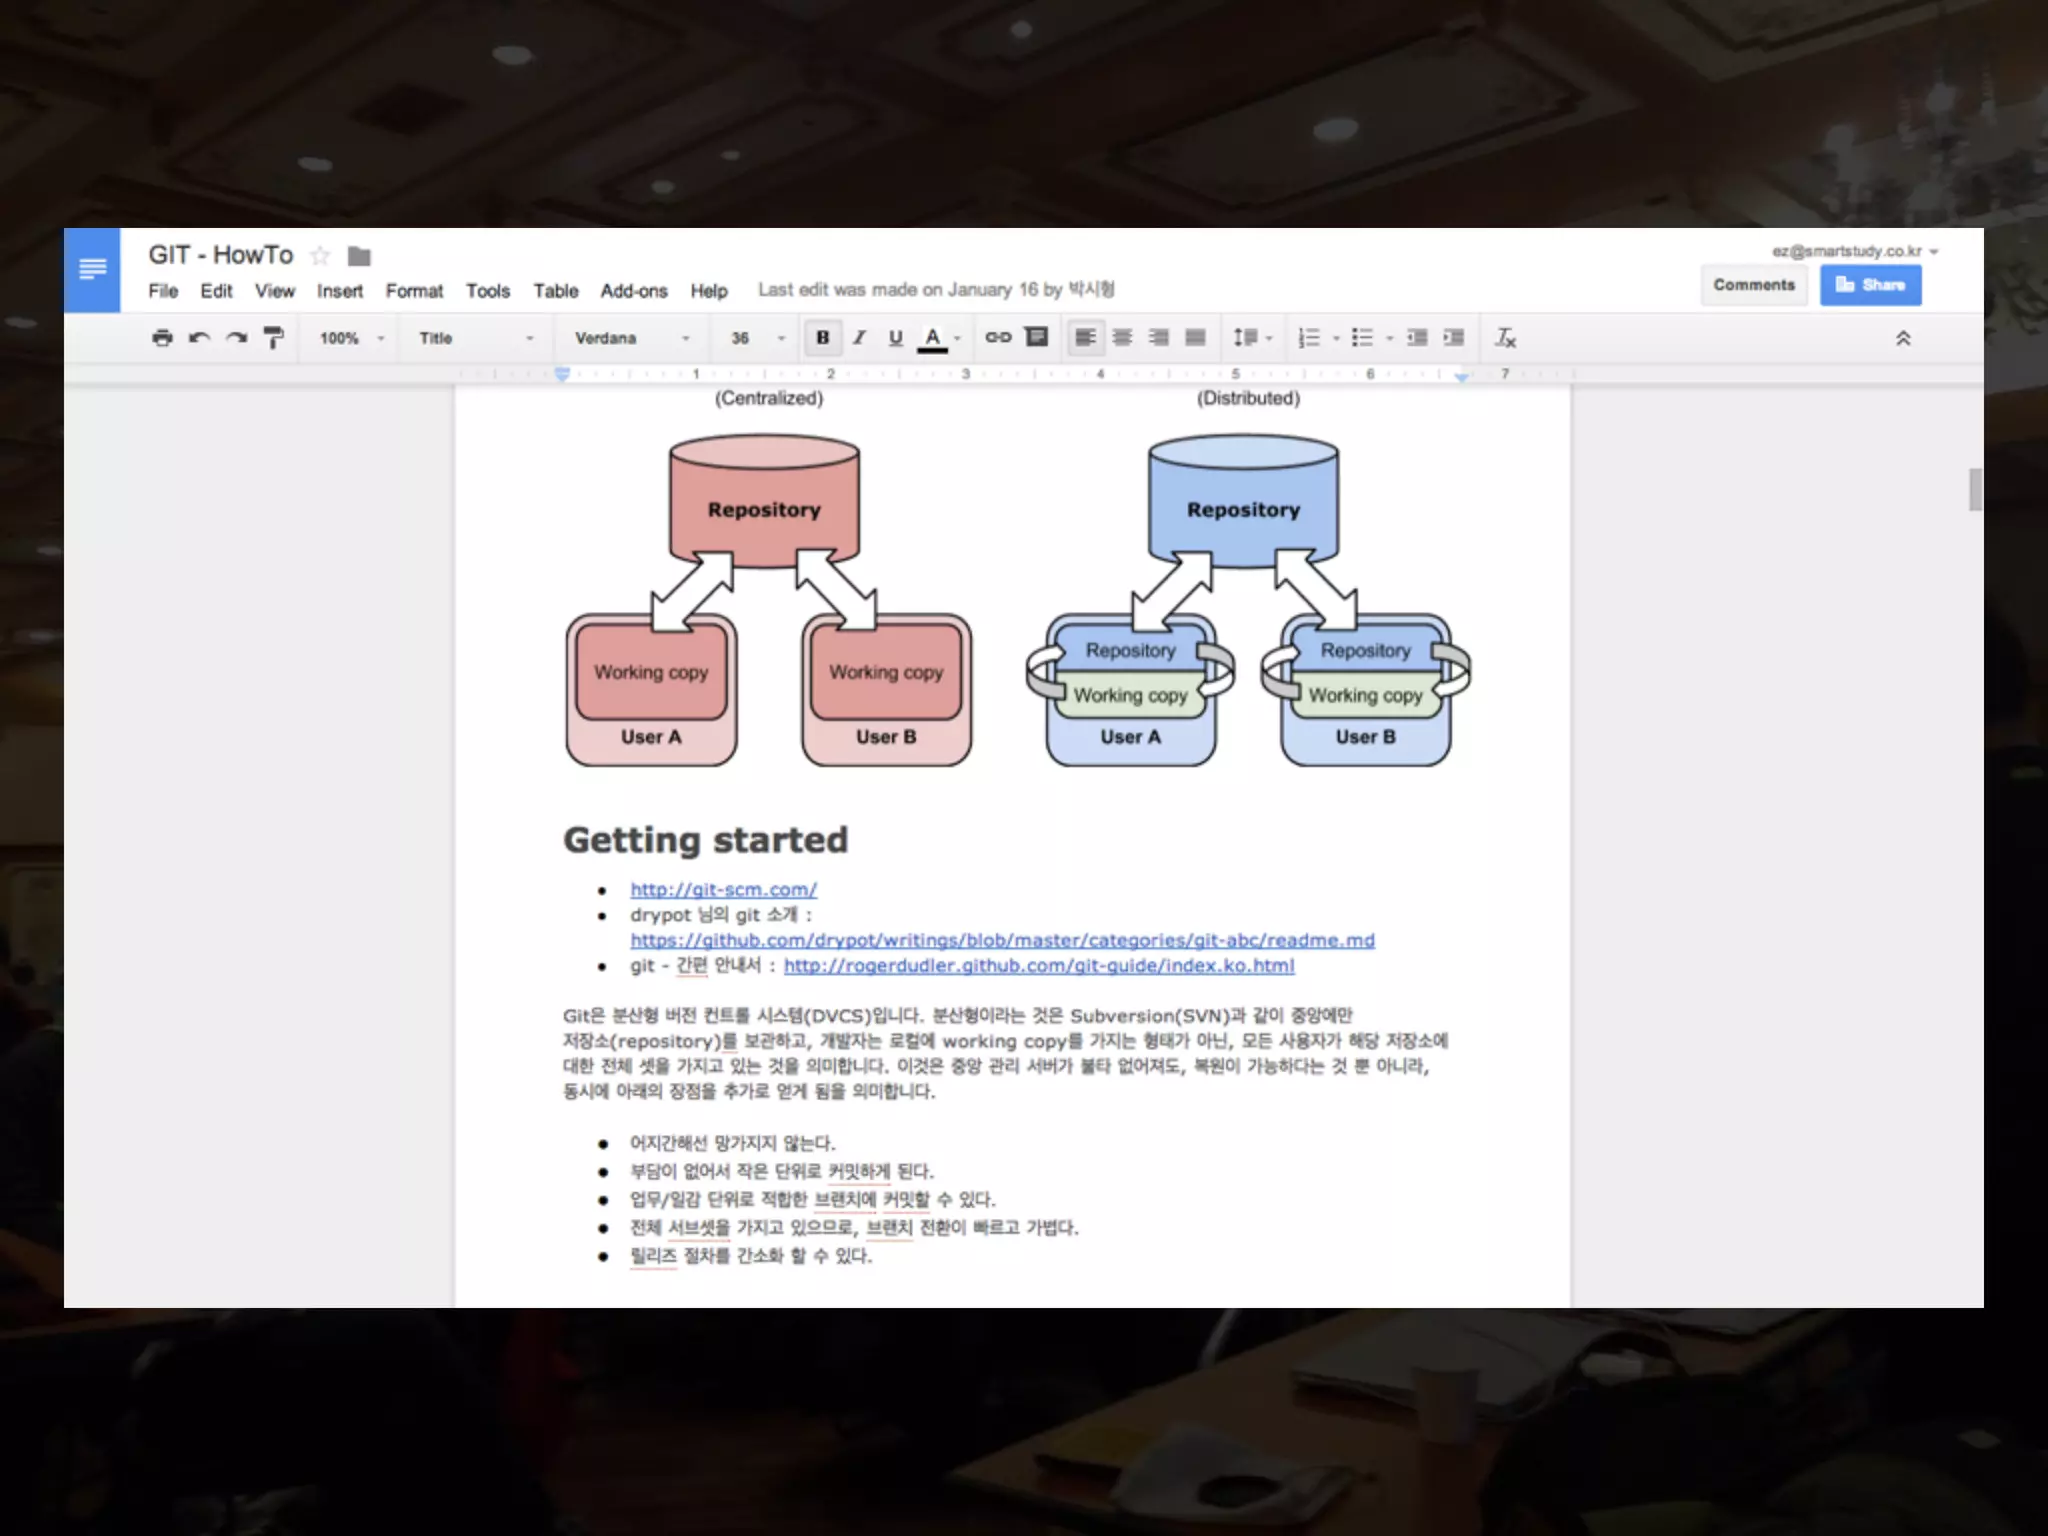This screenshot has height=1536, width=2048.
Task: Select the paint format tool
Action: click(x=273, y=338)
